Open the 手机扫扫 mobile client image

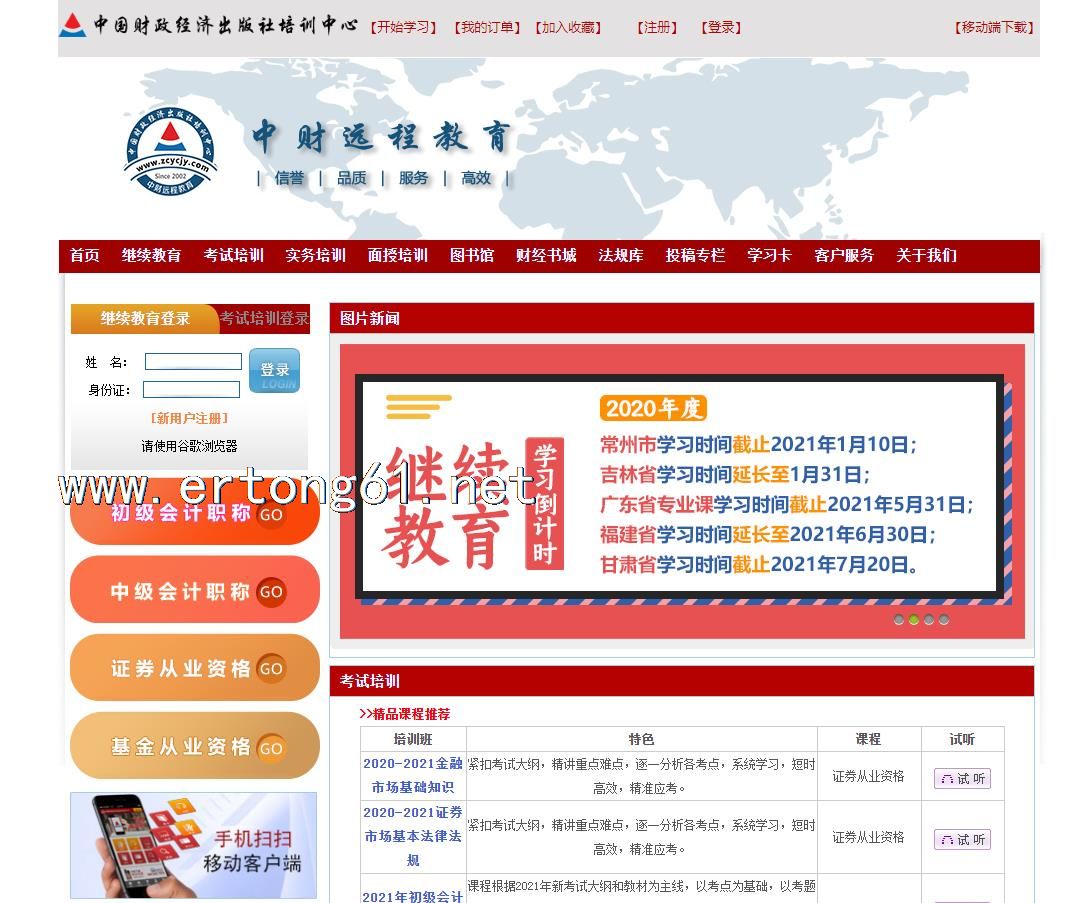click(193, 845)
